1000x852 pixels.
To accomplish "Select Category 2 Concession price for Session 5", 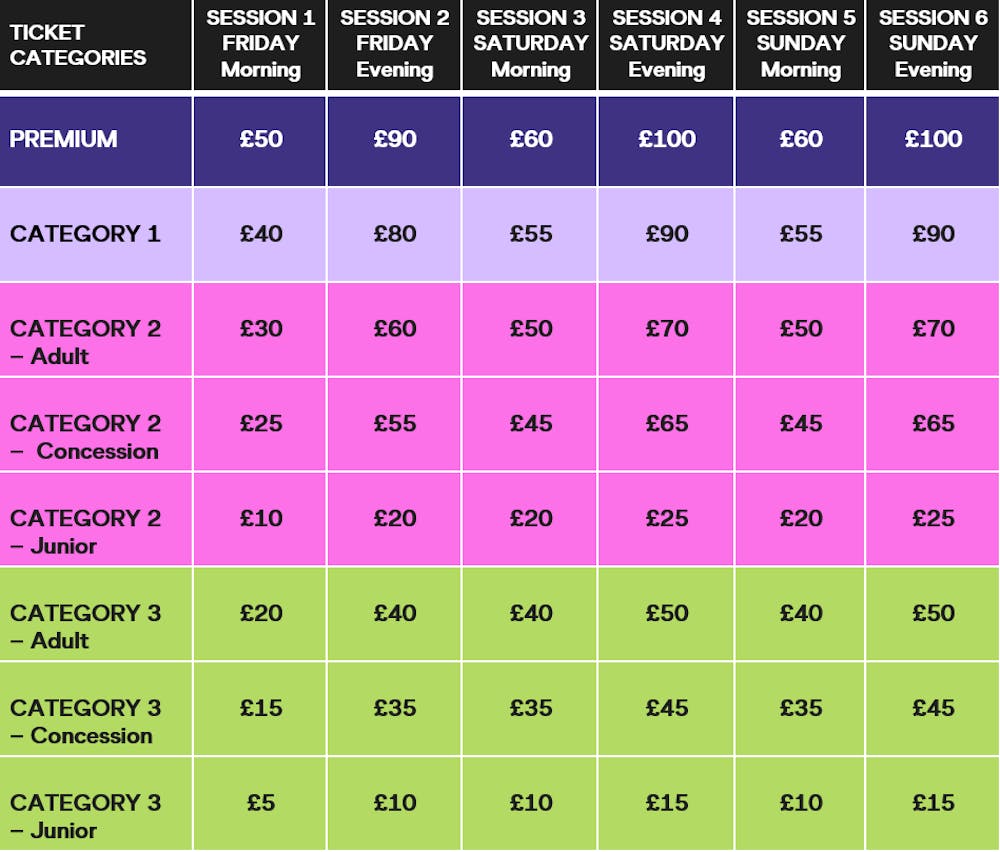I will tap(801, 423).
